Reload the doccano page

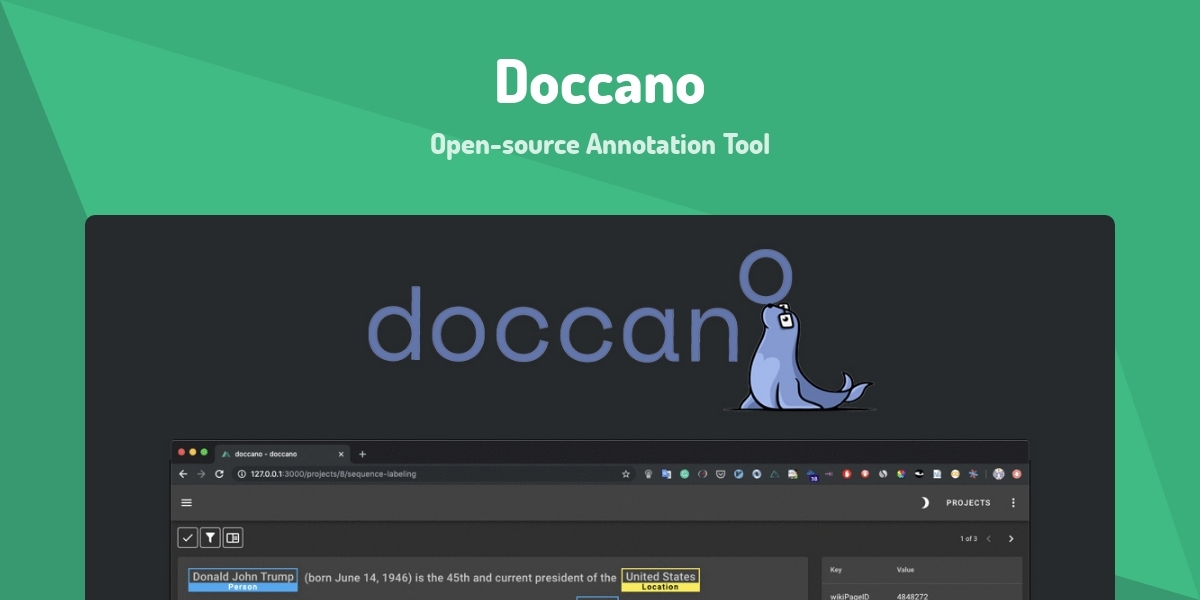coord(221,473)
